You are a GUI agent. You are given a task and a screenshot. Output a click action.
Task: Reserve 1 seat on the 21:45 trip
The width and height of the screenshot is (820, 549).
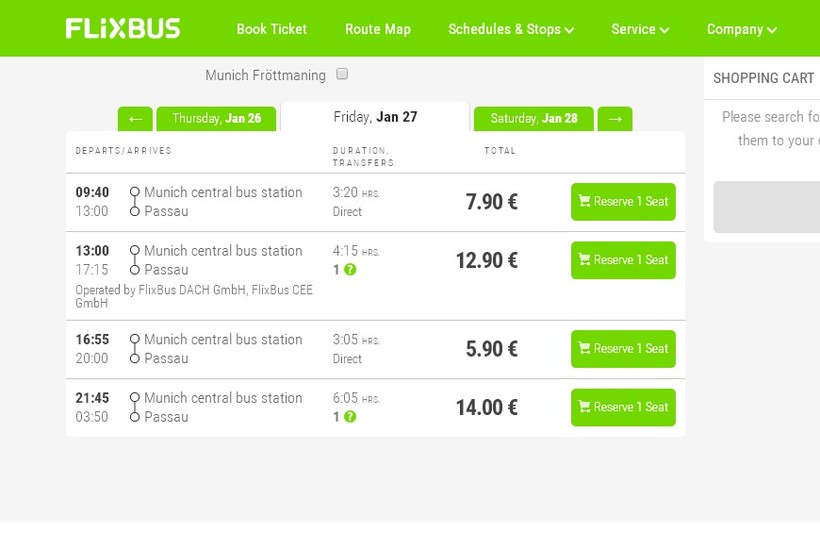pyautogui.click(x=623, y=407)
